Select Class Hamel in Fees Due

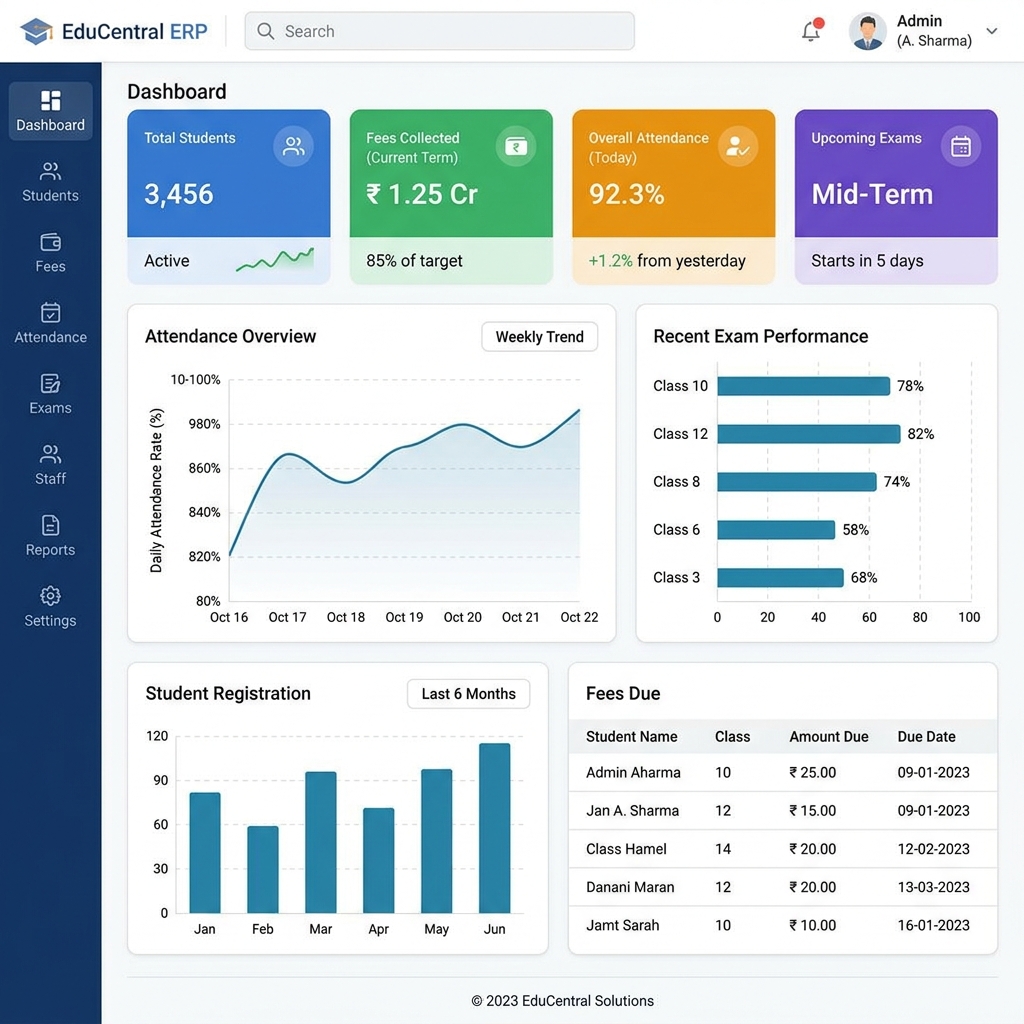[626, 849]
